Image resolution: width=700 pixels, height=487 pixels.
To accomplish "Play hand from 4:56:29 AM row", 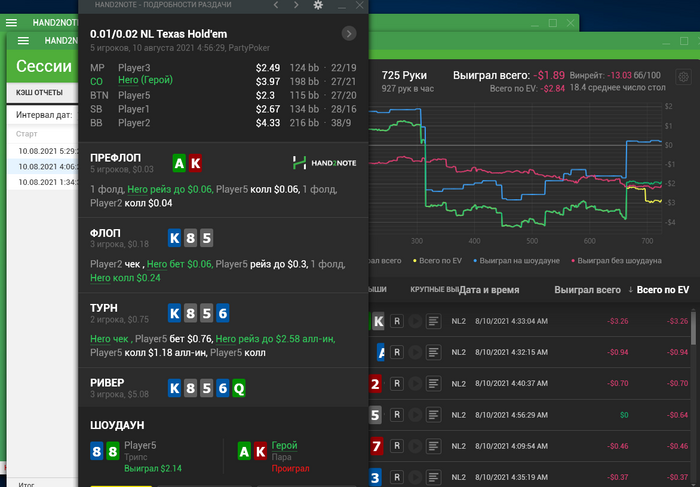I will pos(415,415).
